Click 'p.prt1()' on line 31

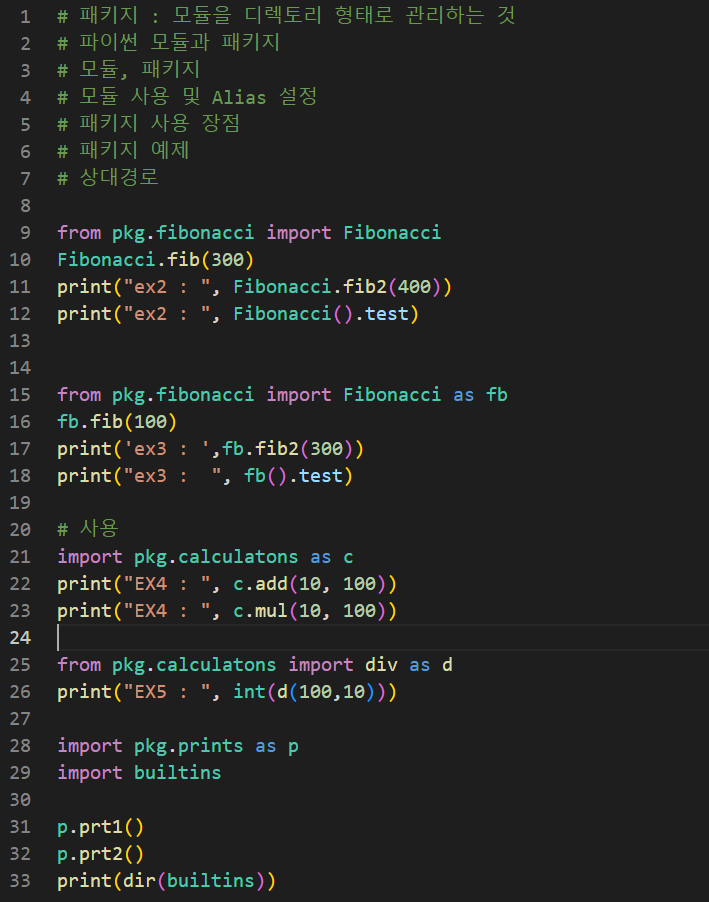click(101, 827)
